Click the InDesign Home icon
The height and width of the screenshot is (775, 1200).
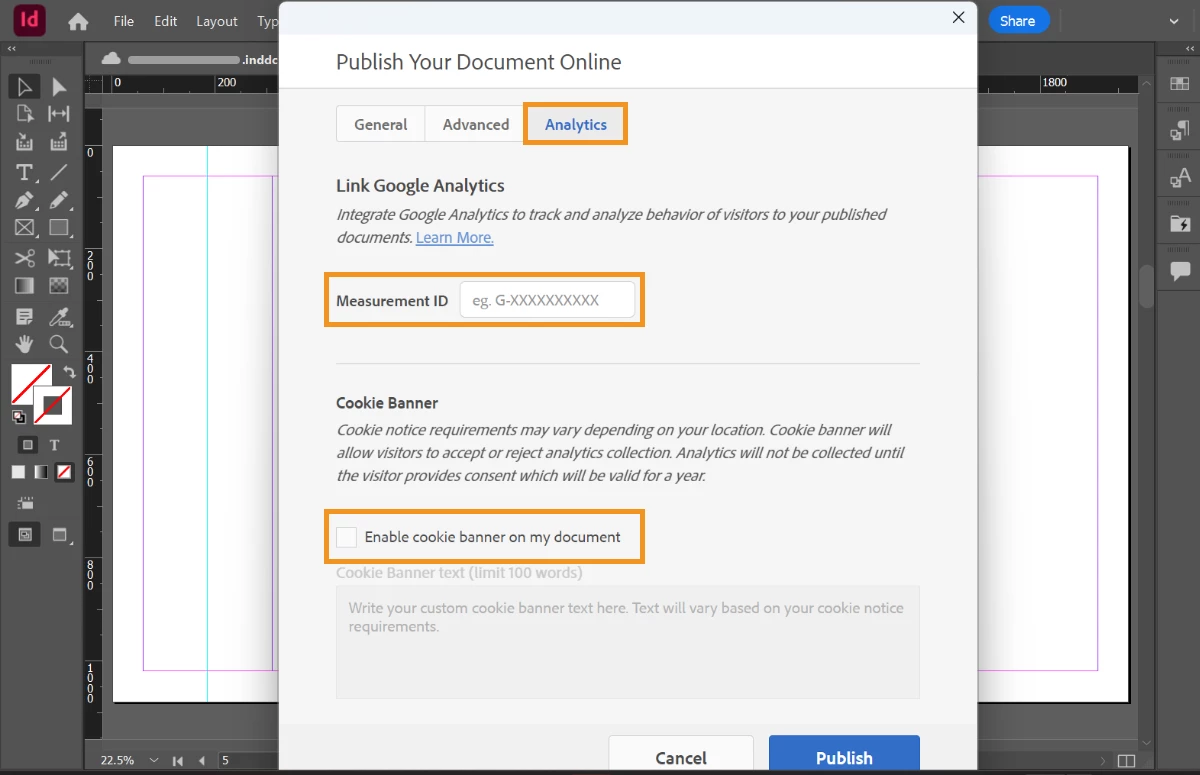coord(78,21)
